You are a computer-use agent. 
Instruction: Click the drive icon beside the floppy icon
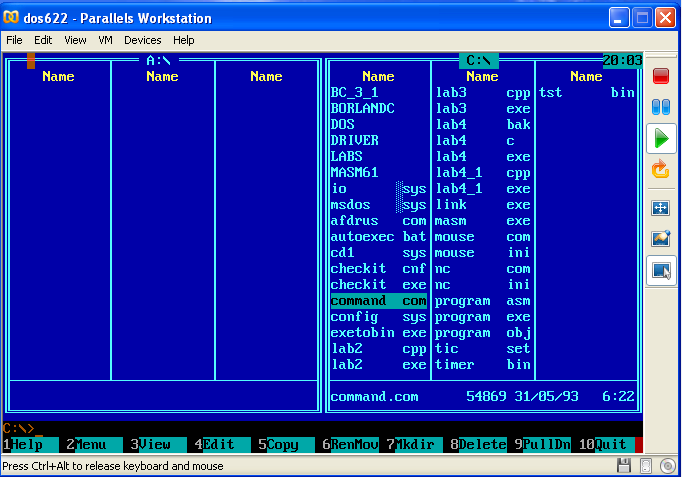[x=646, y=466]
